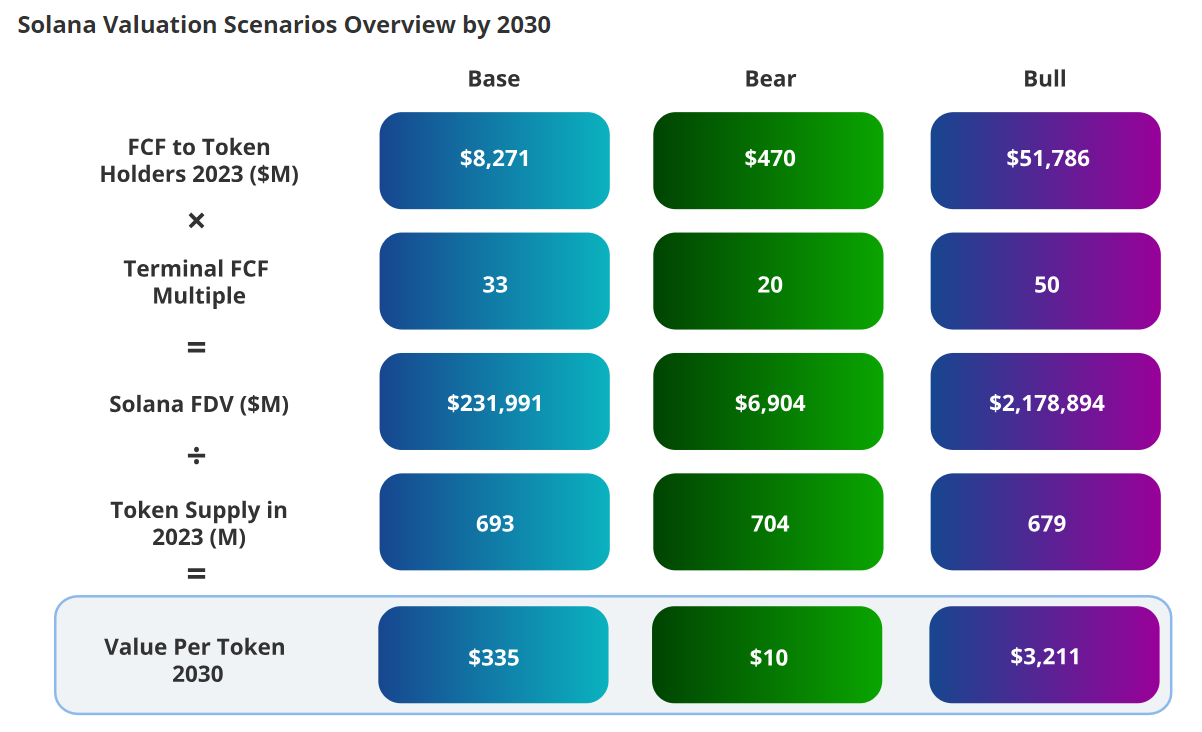Click the Bear token supply 704
1202x732 pixels.
[768, 522]
